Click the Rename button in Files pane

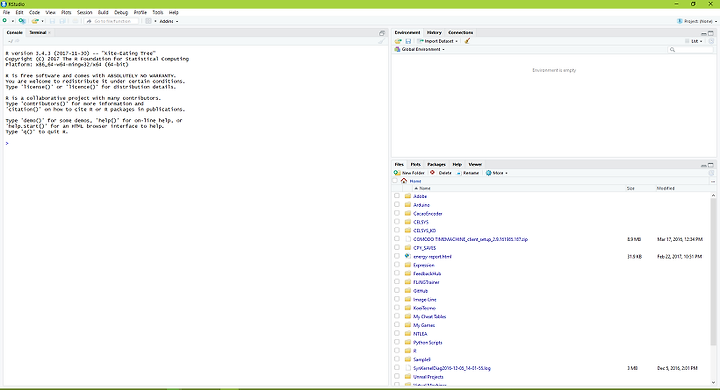tap(467, 173)
